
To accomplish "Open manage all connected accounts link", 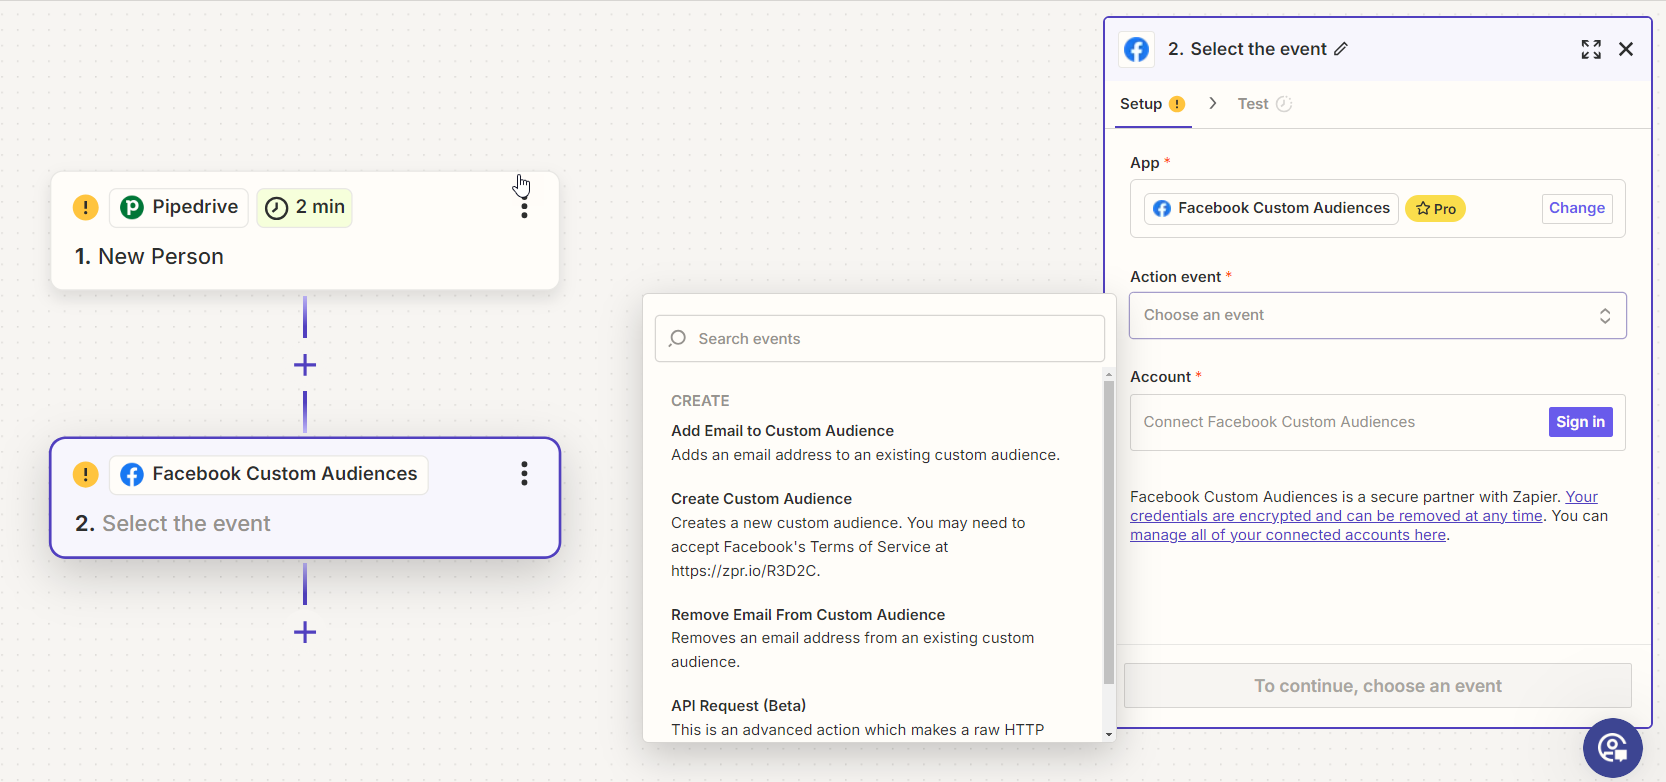I will tap(1288, 535).
